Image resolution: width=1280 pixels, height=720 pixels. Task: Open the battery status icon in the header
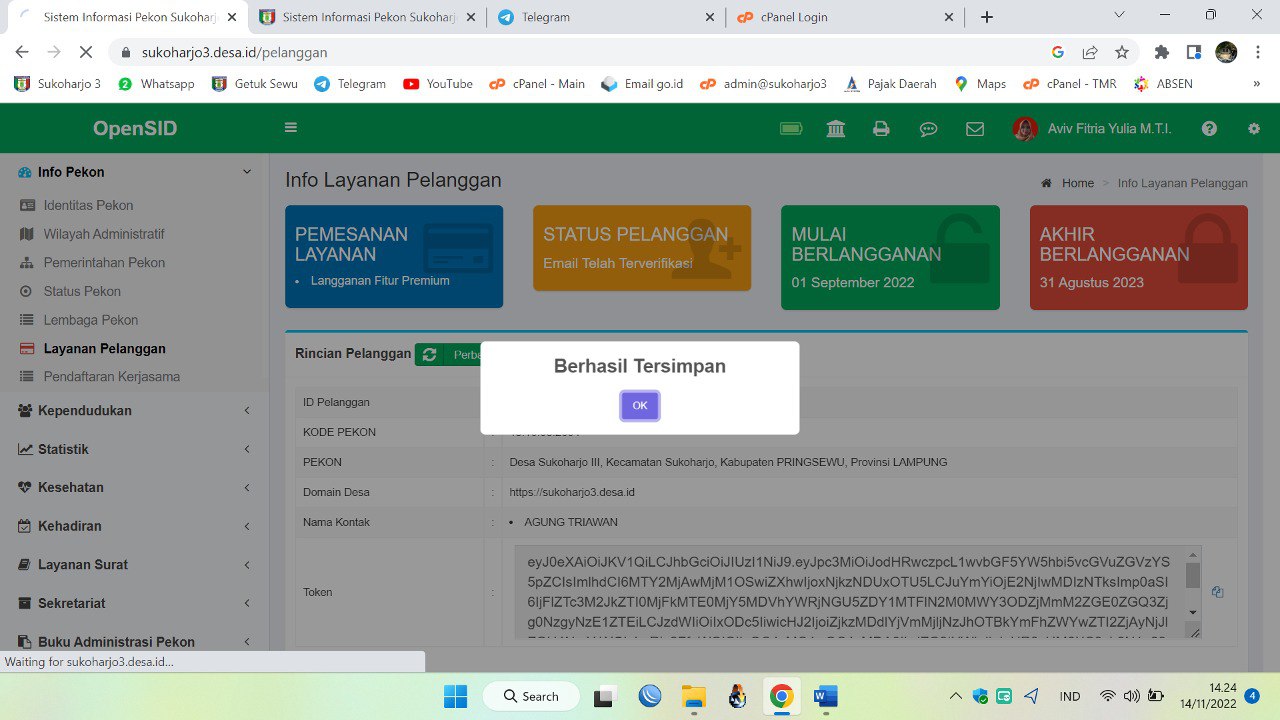[790, 127]
